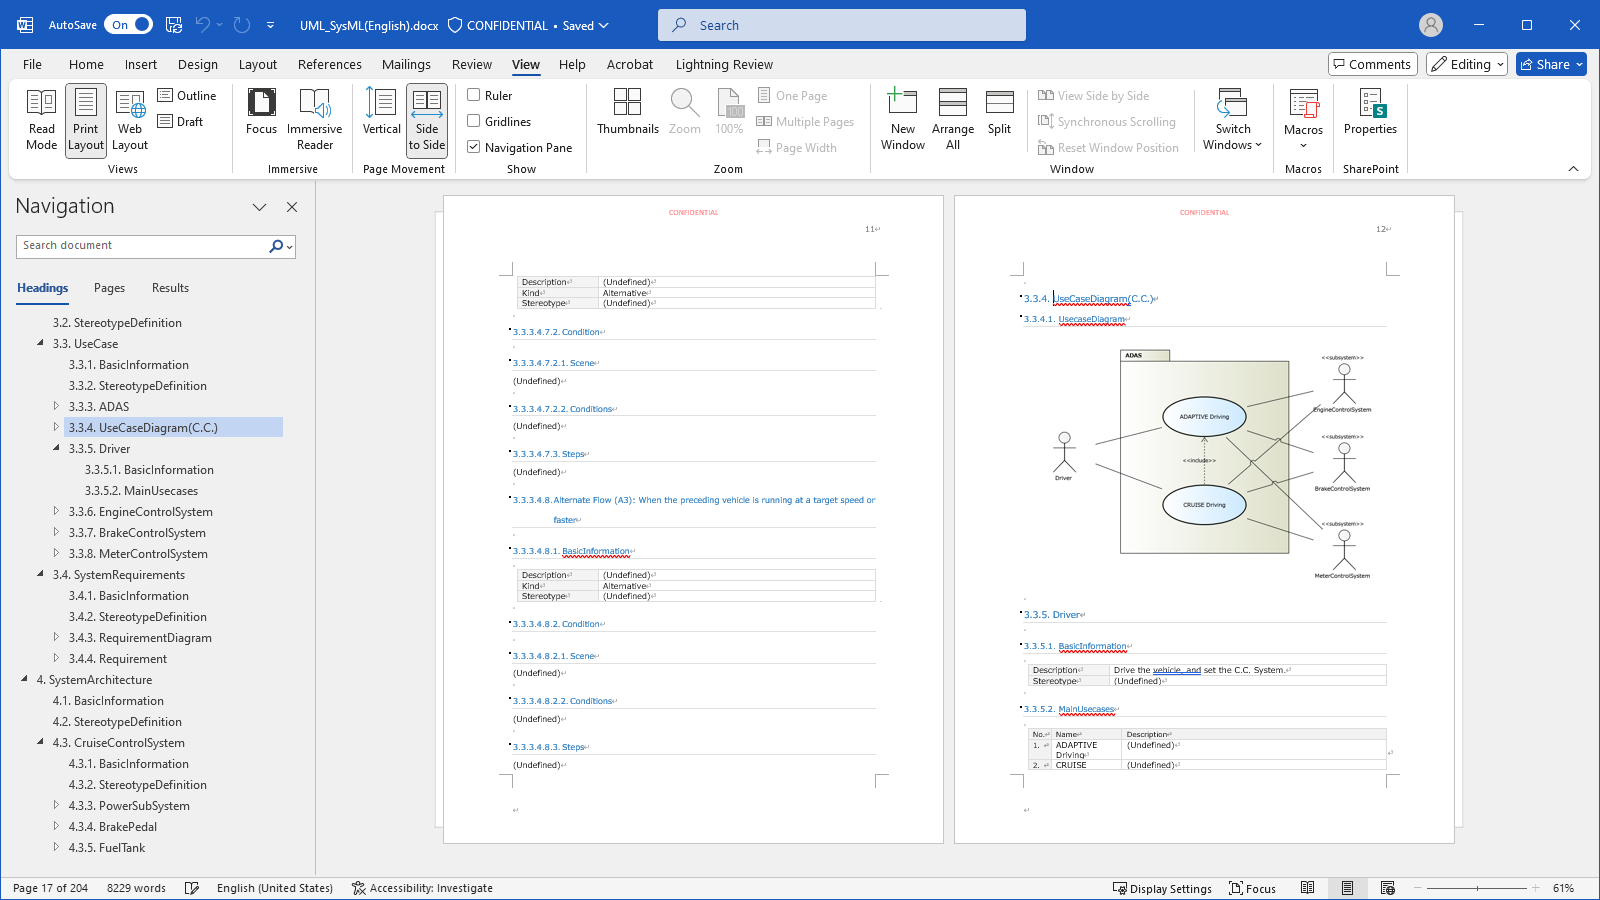
Task: Open spelling and grammar check status icon
Action: pos(192,888)
